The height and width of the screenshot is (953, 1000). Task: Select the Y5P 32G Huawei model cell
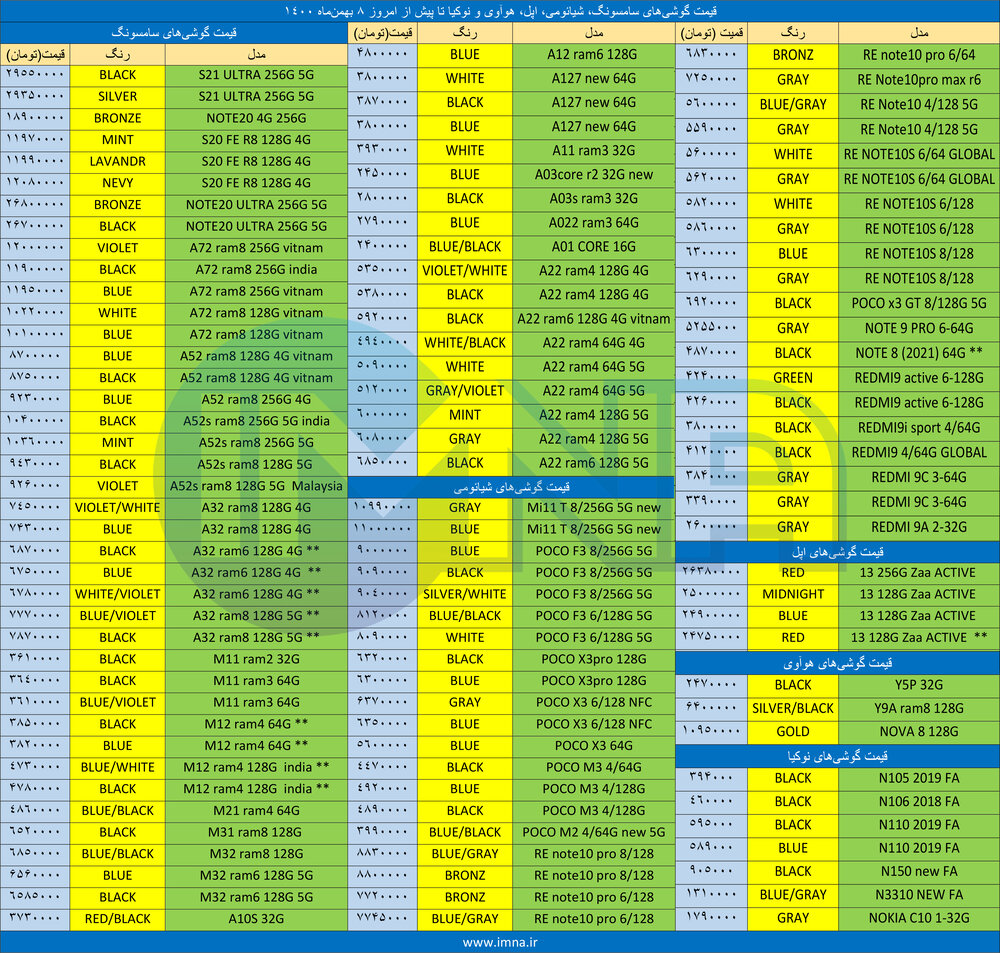click(919, 685)
